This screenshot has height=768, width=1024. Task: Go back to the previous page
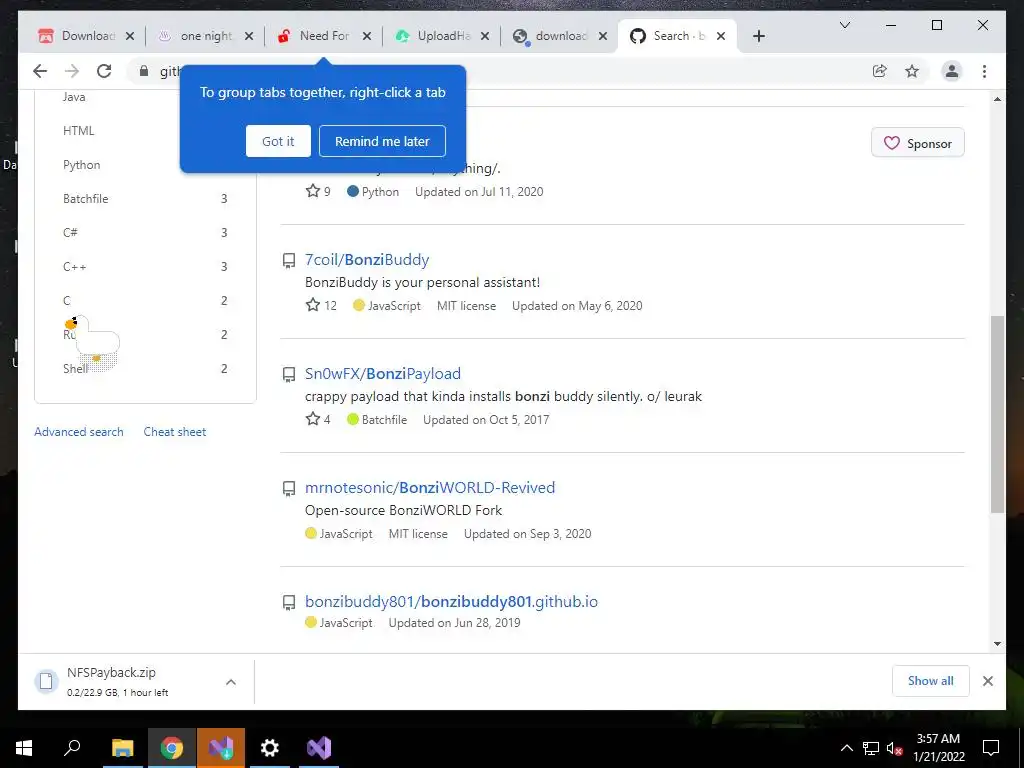40,71
